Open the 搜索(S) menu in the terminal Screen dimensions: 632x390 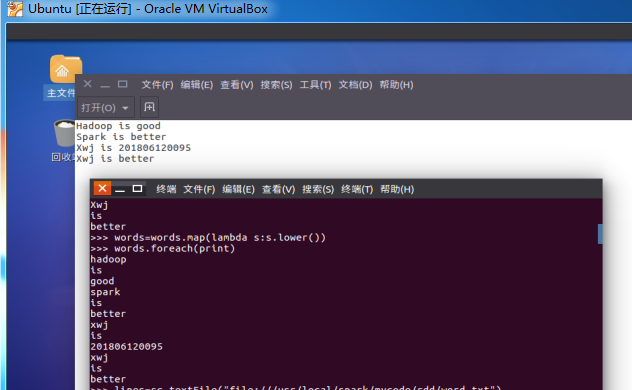click(x=318, y=189)
